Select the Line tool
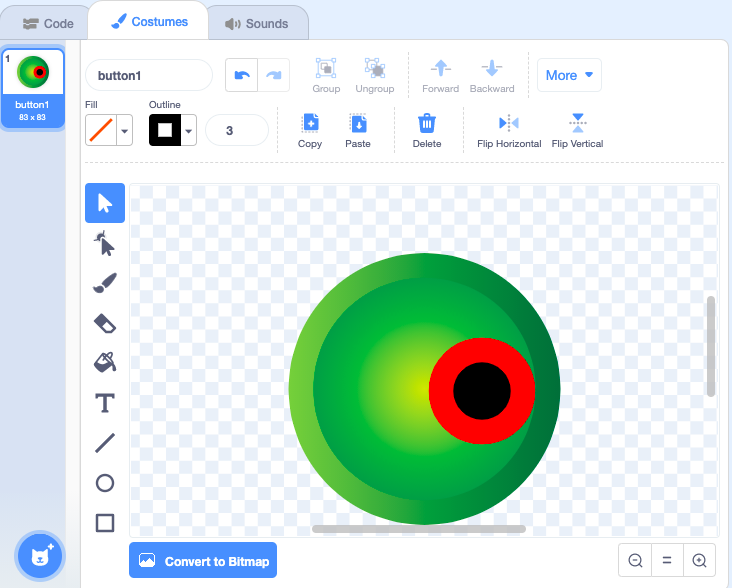The height and width of the screenshot is (588, 732). [x=105, y=443]
